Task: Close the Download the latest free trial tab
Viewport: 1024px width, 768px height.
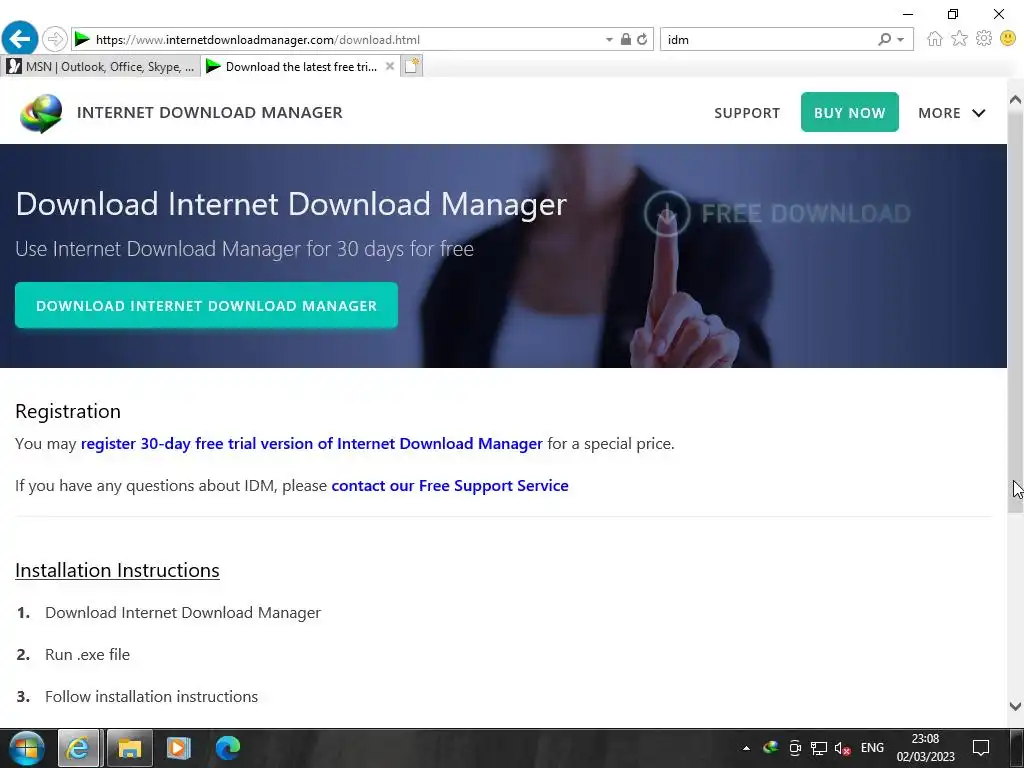Action: pyautogui.click(x=390, y=66)
